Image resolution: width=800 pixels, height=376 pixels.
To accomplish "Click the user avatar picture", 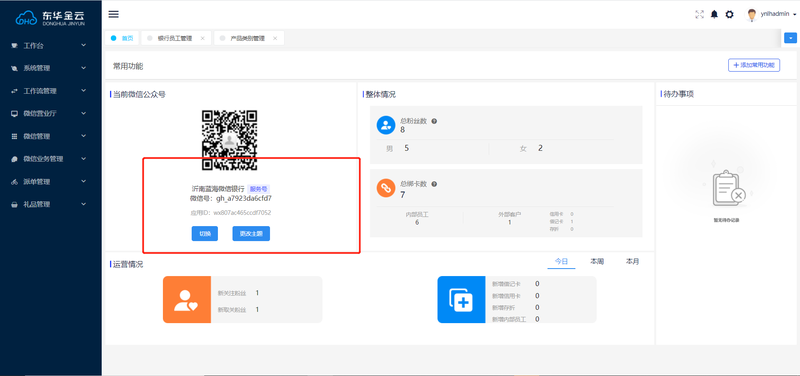I will [x=752, y=15].
